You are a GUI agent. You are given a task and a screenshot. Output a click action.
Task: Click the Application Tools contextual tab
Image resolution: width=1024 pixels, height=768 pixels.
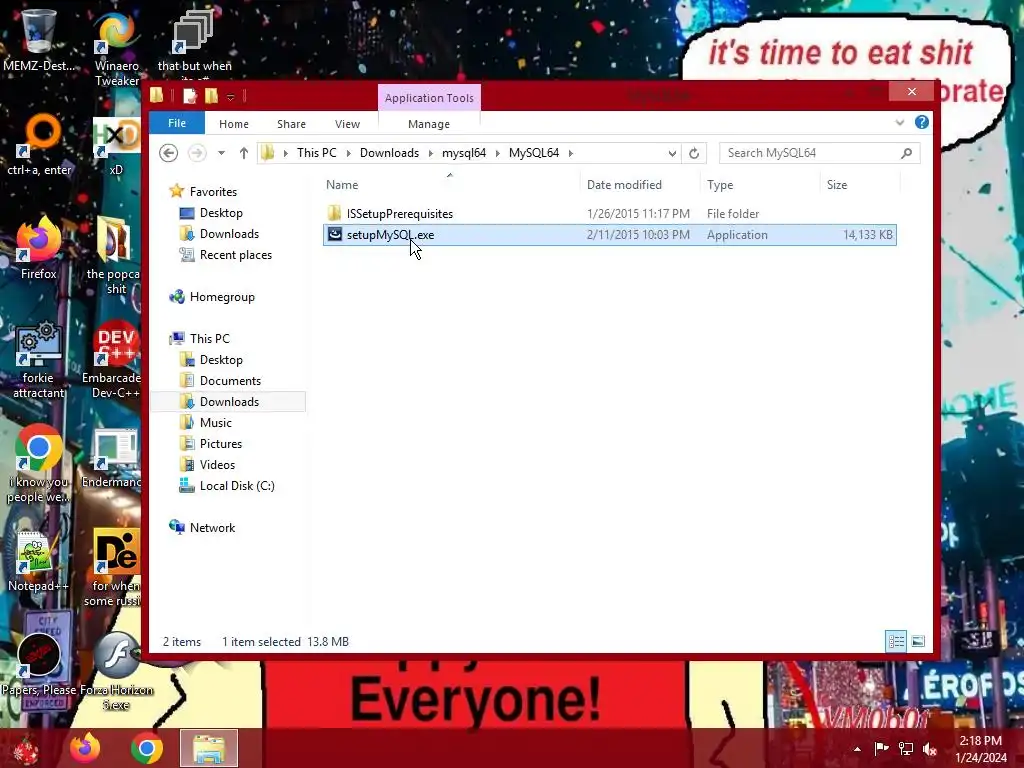429,97
